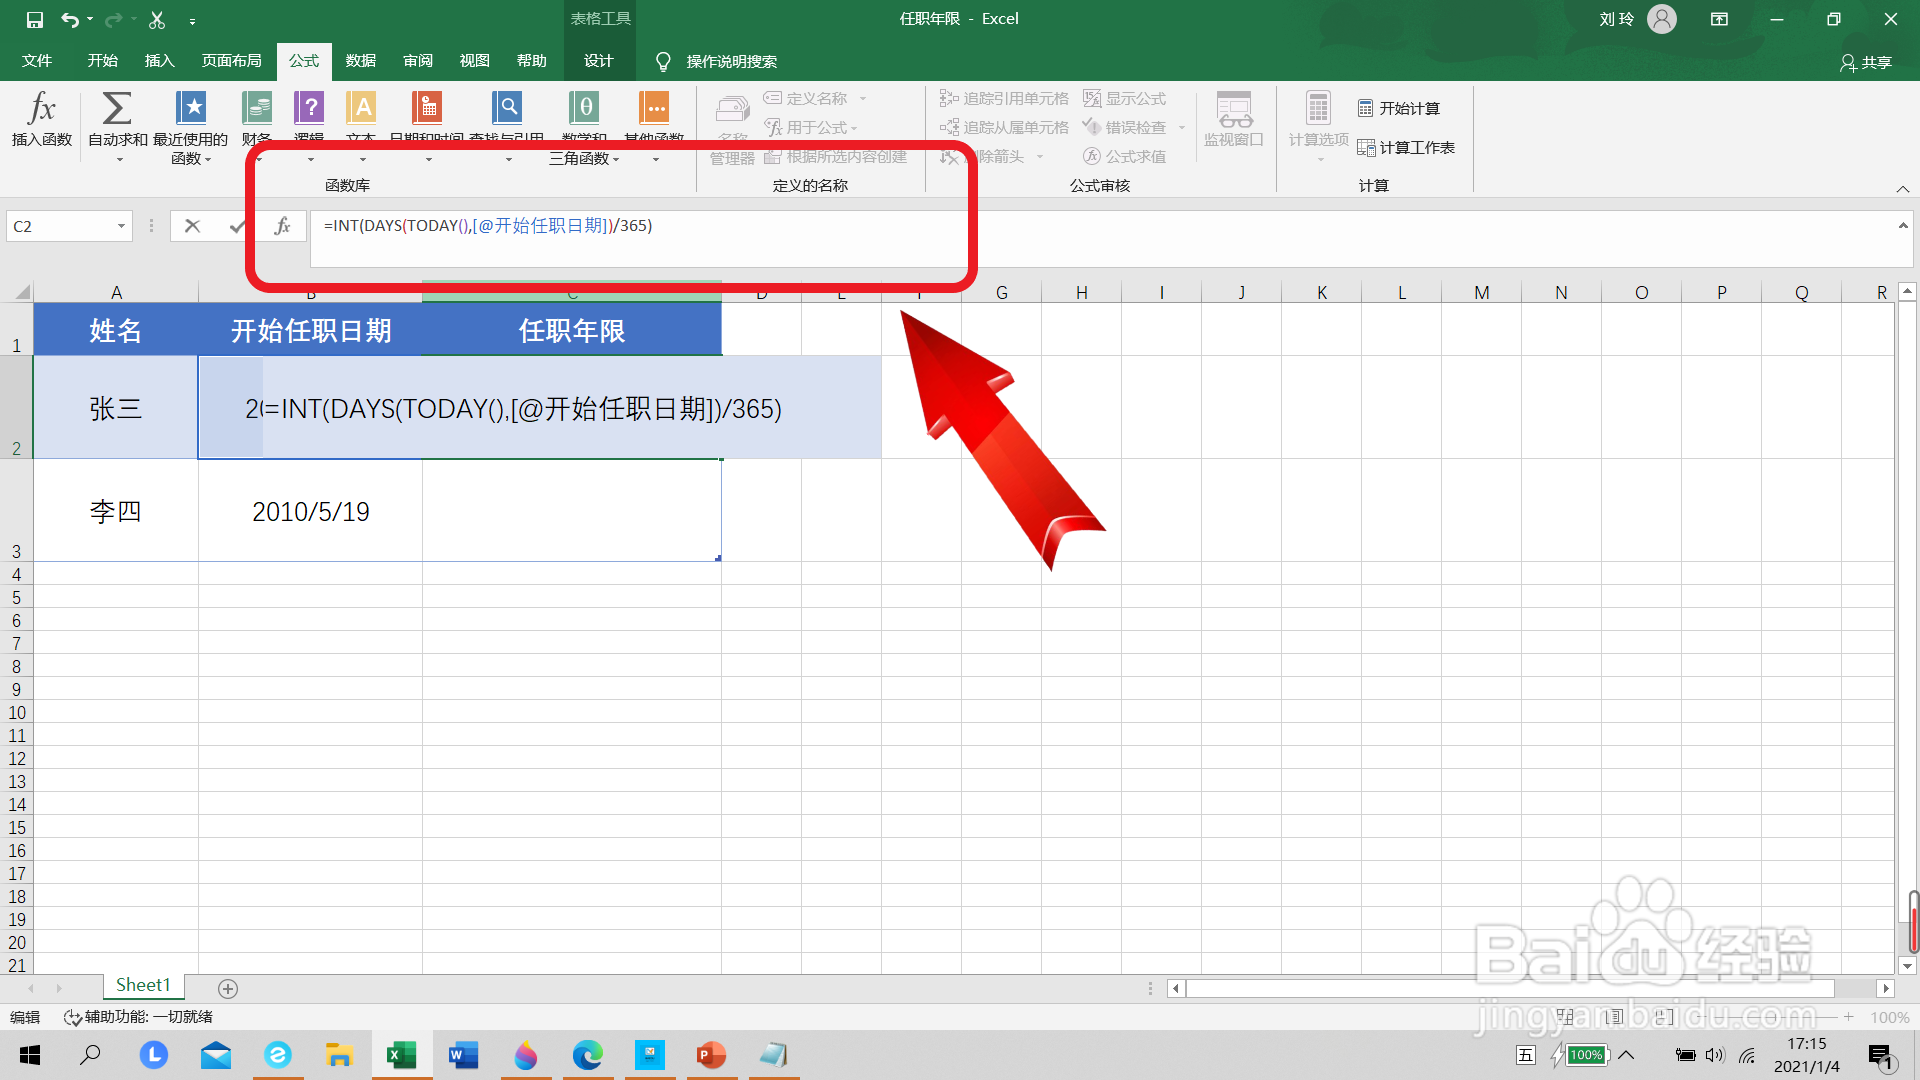Open the Logical functions question-mark icon
Image resolution: width=1920 pixels, height=1080 pixels.
(309, 108)
